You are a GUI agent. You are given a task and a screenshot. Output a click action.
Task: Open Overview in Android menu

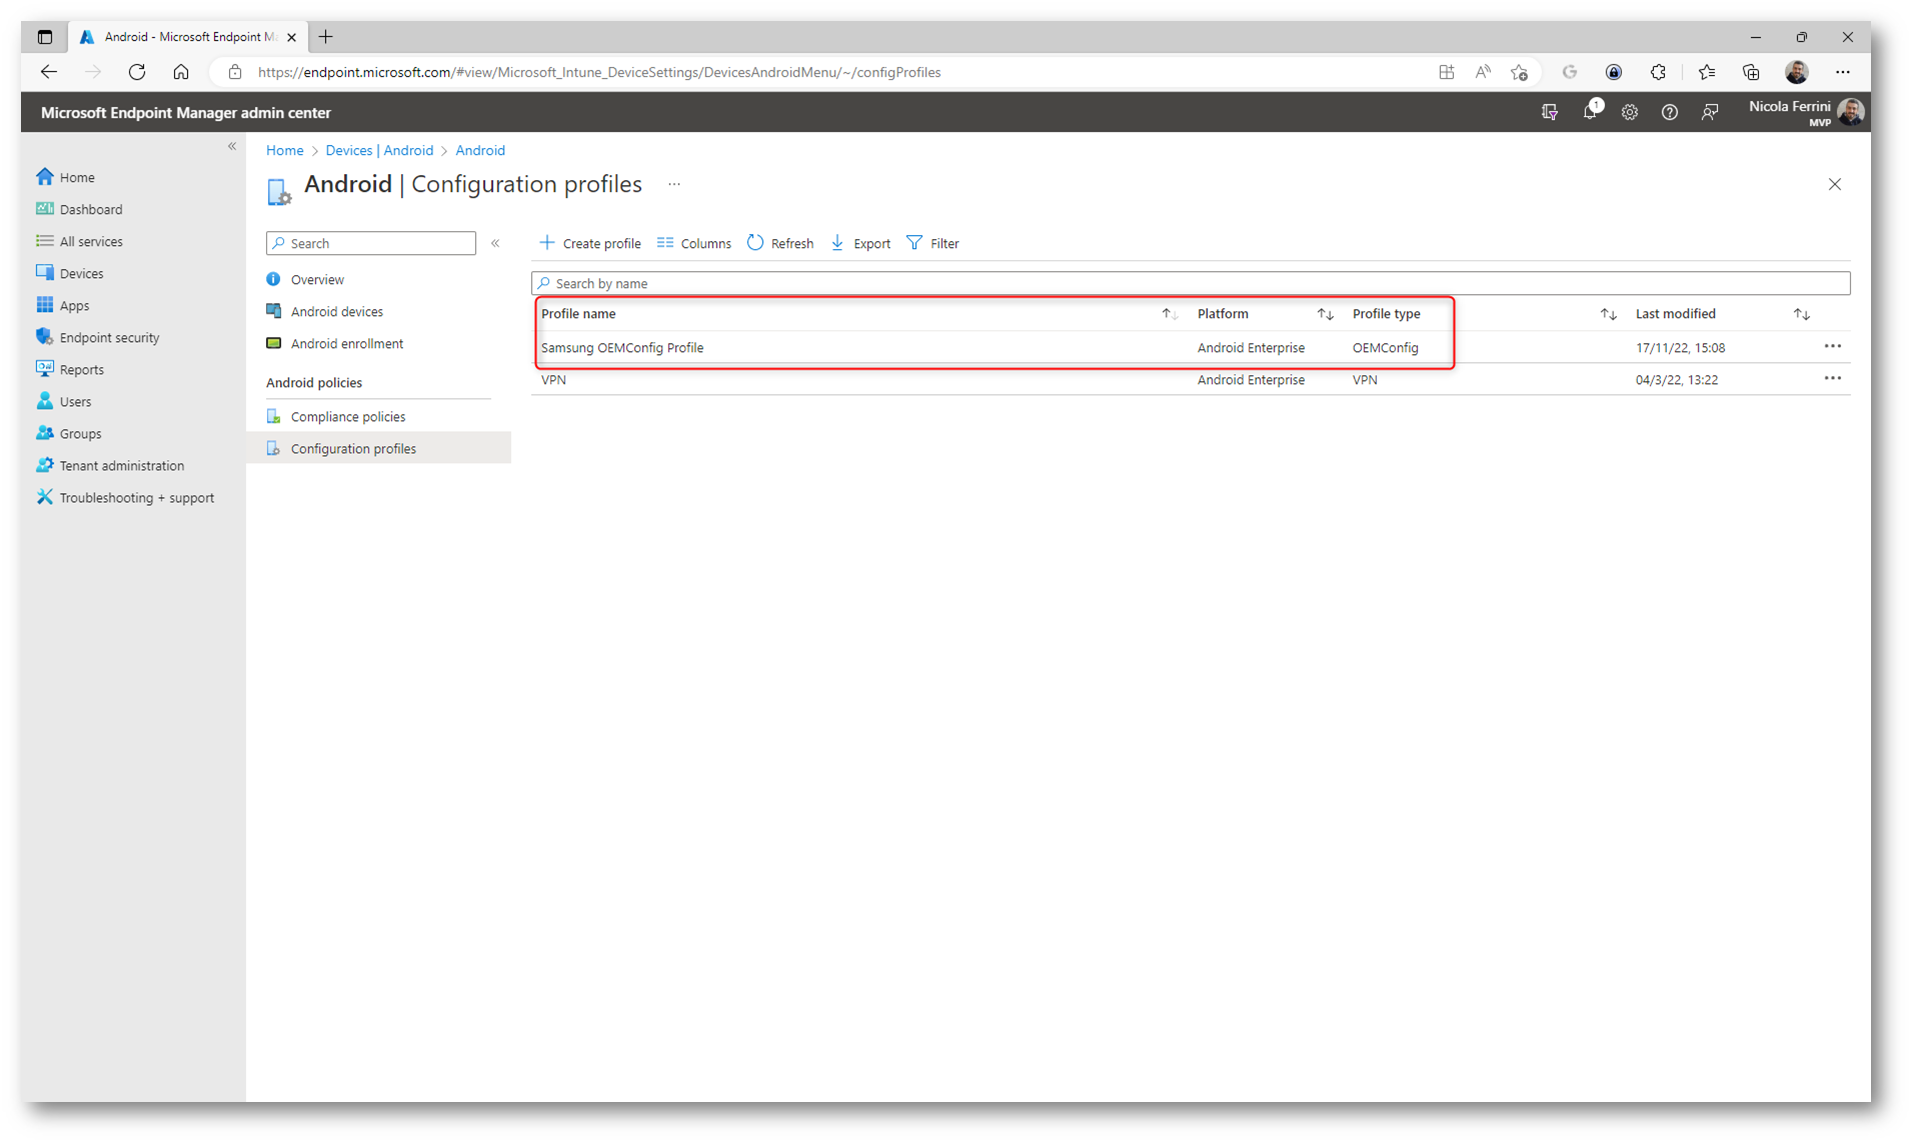(317, 279)
